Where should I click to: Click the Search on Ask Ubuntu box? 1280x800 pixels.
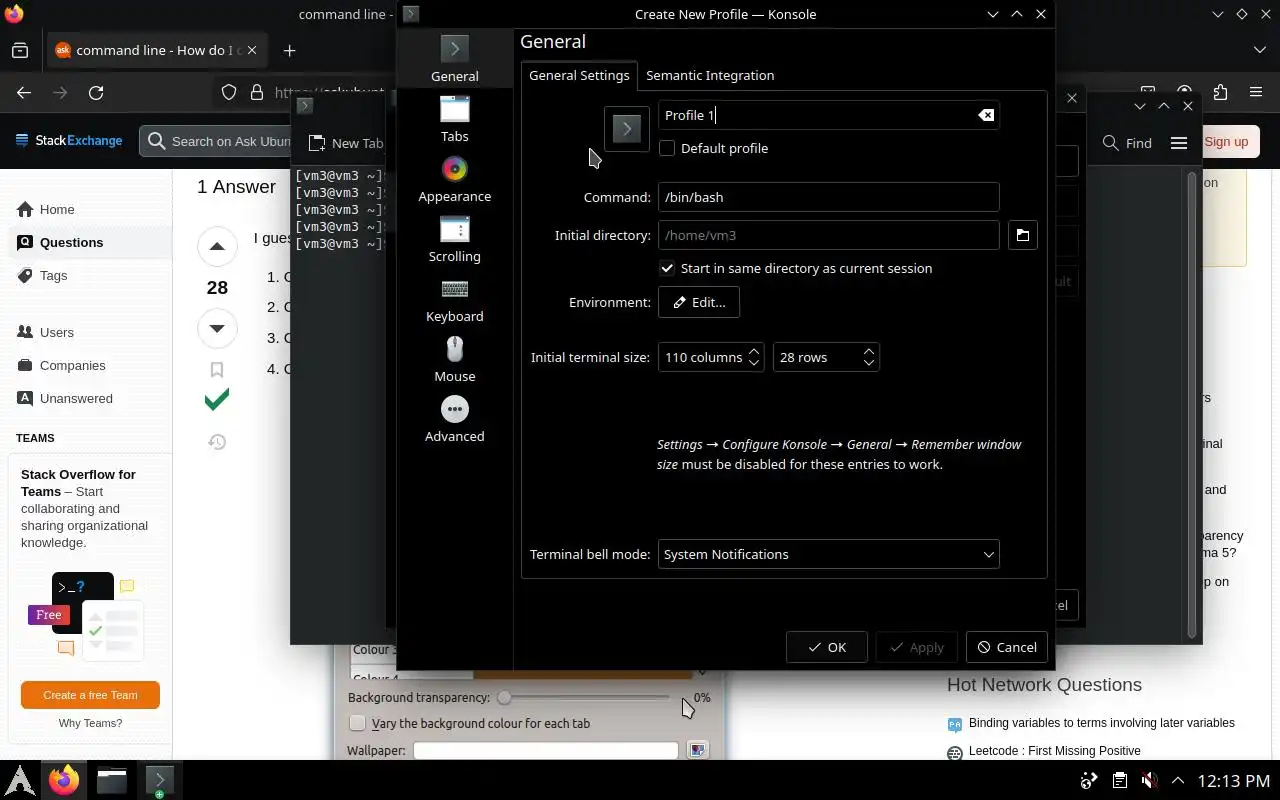tap(215, 141)
